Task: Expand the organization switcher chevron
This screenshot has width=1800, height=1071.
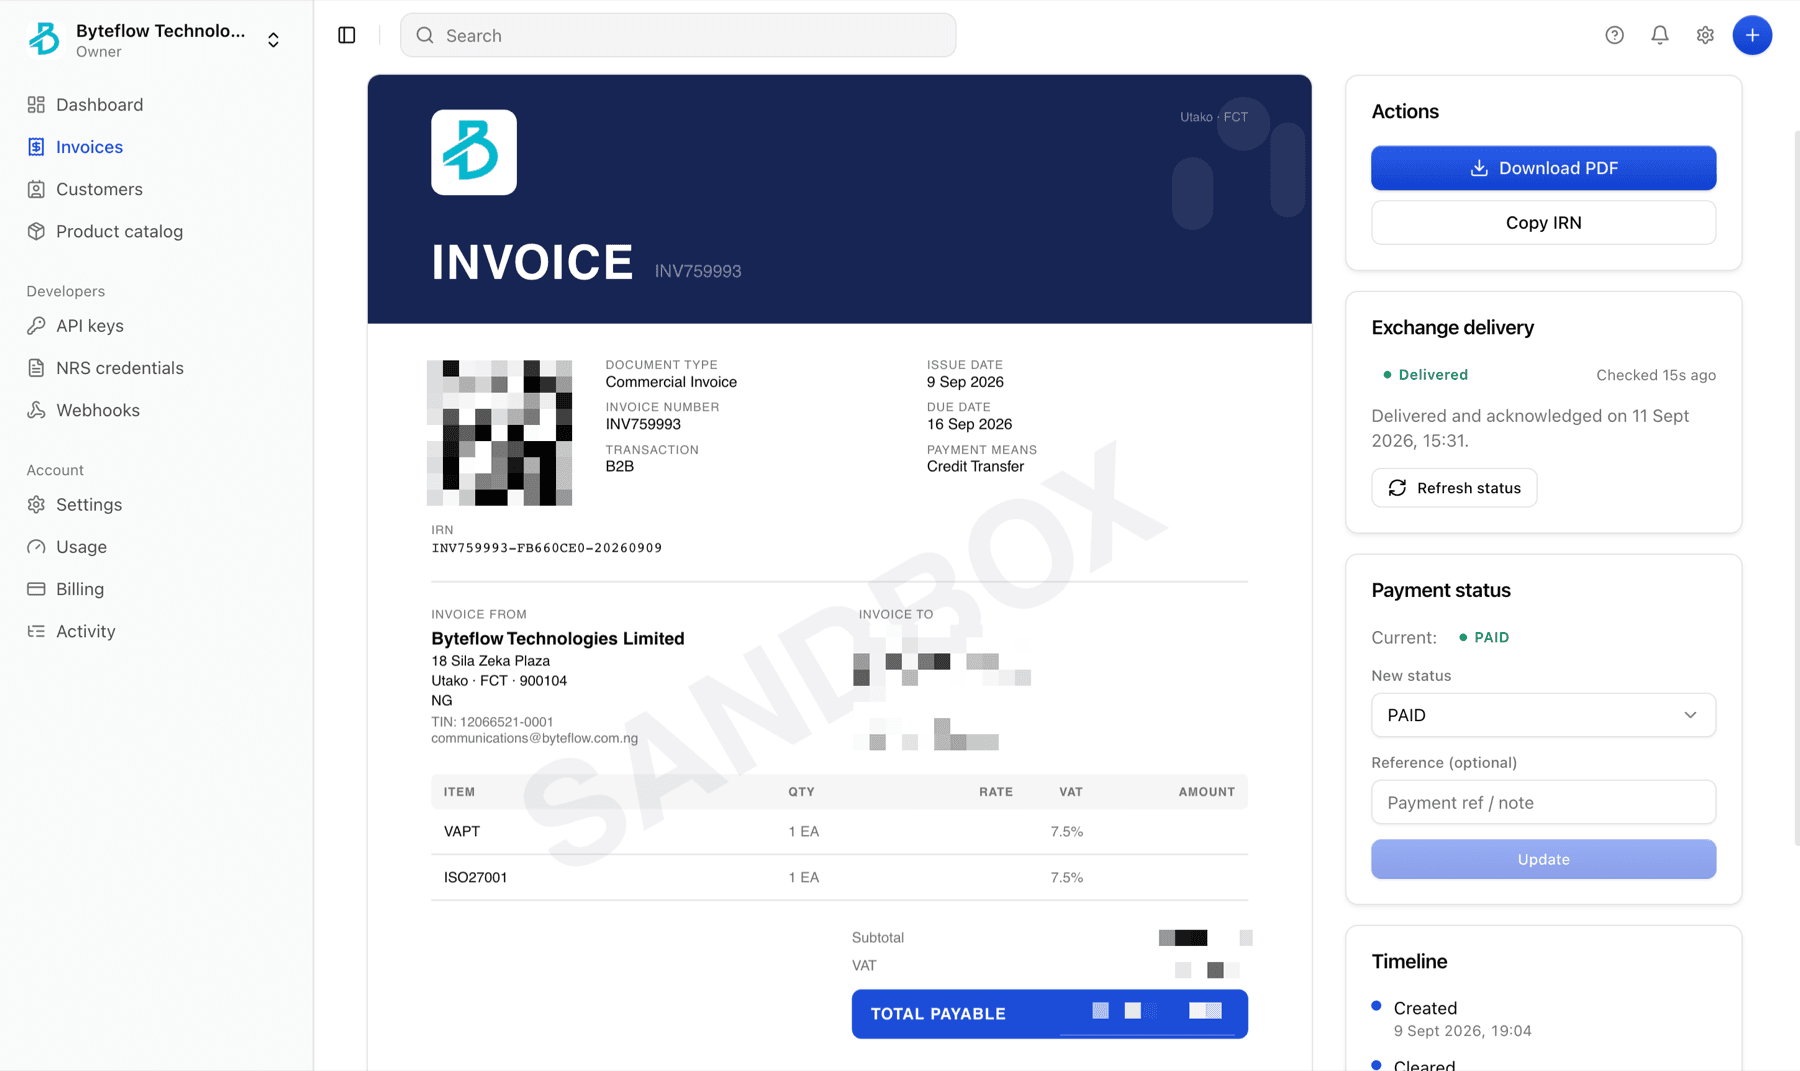Action: pos(273,40)
